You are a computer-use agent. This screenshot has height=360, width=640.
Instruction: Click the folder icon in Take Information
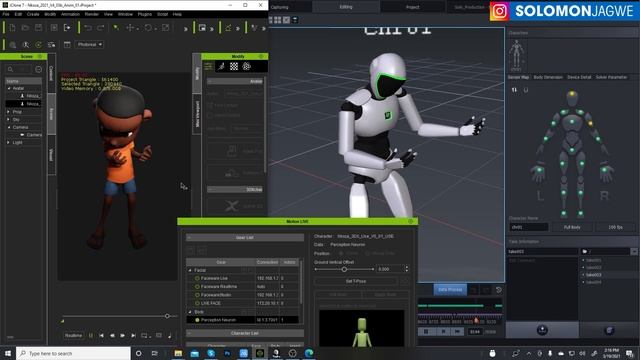(x=585, y=251)
